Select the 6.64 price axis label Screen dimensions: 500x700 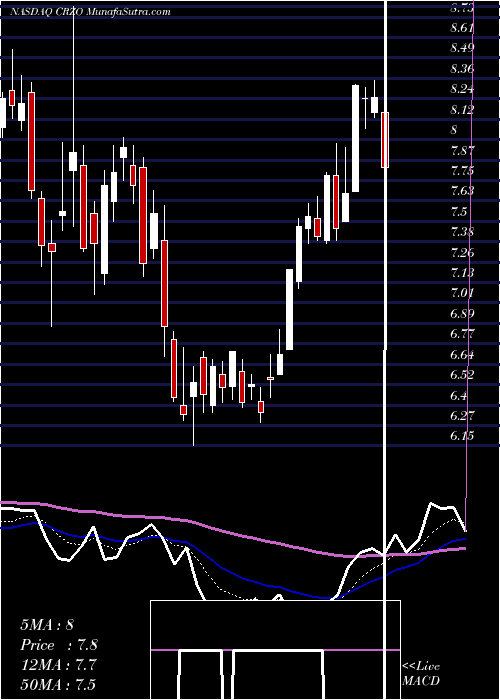click(462, 355)
